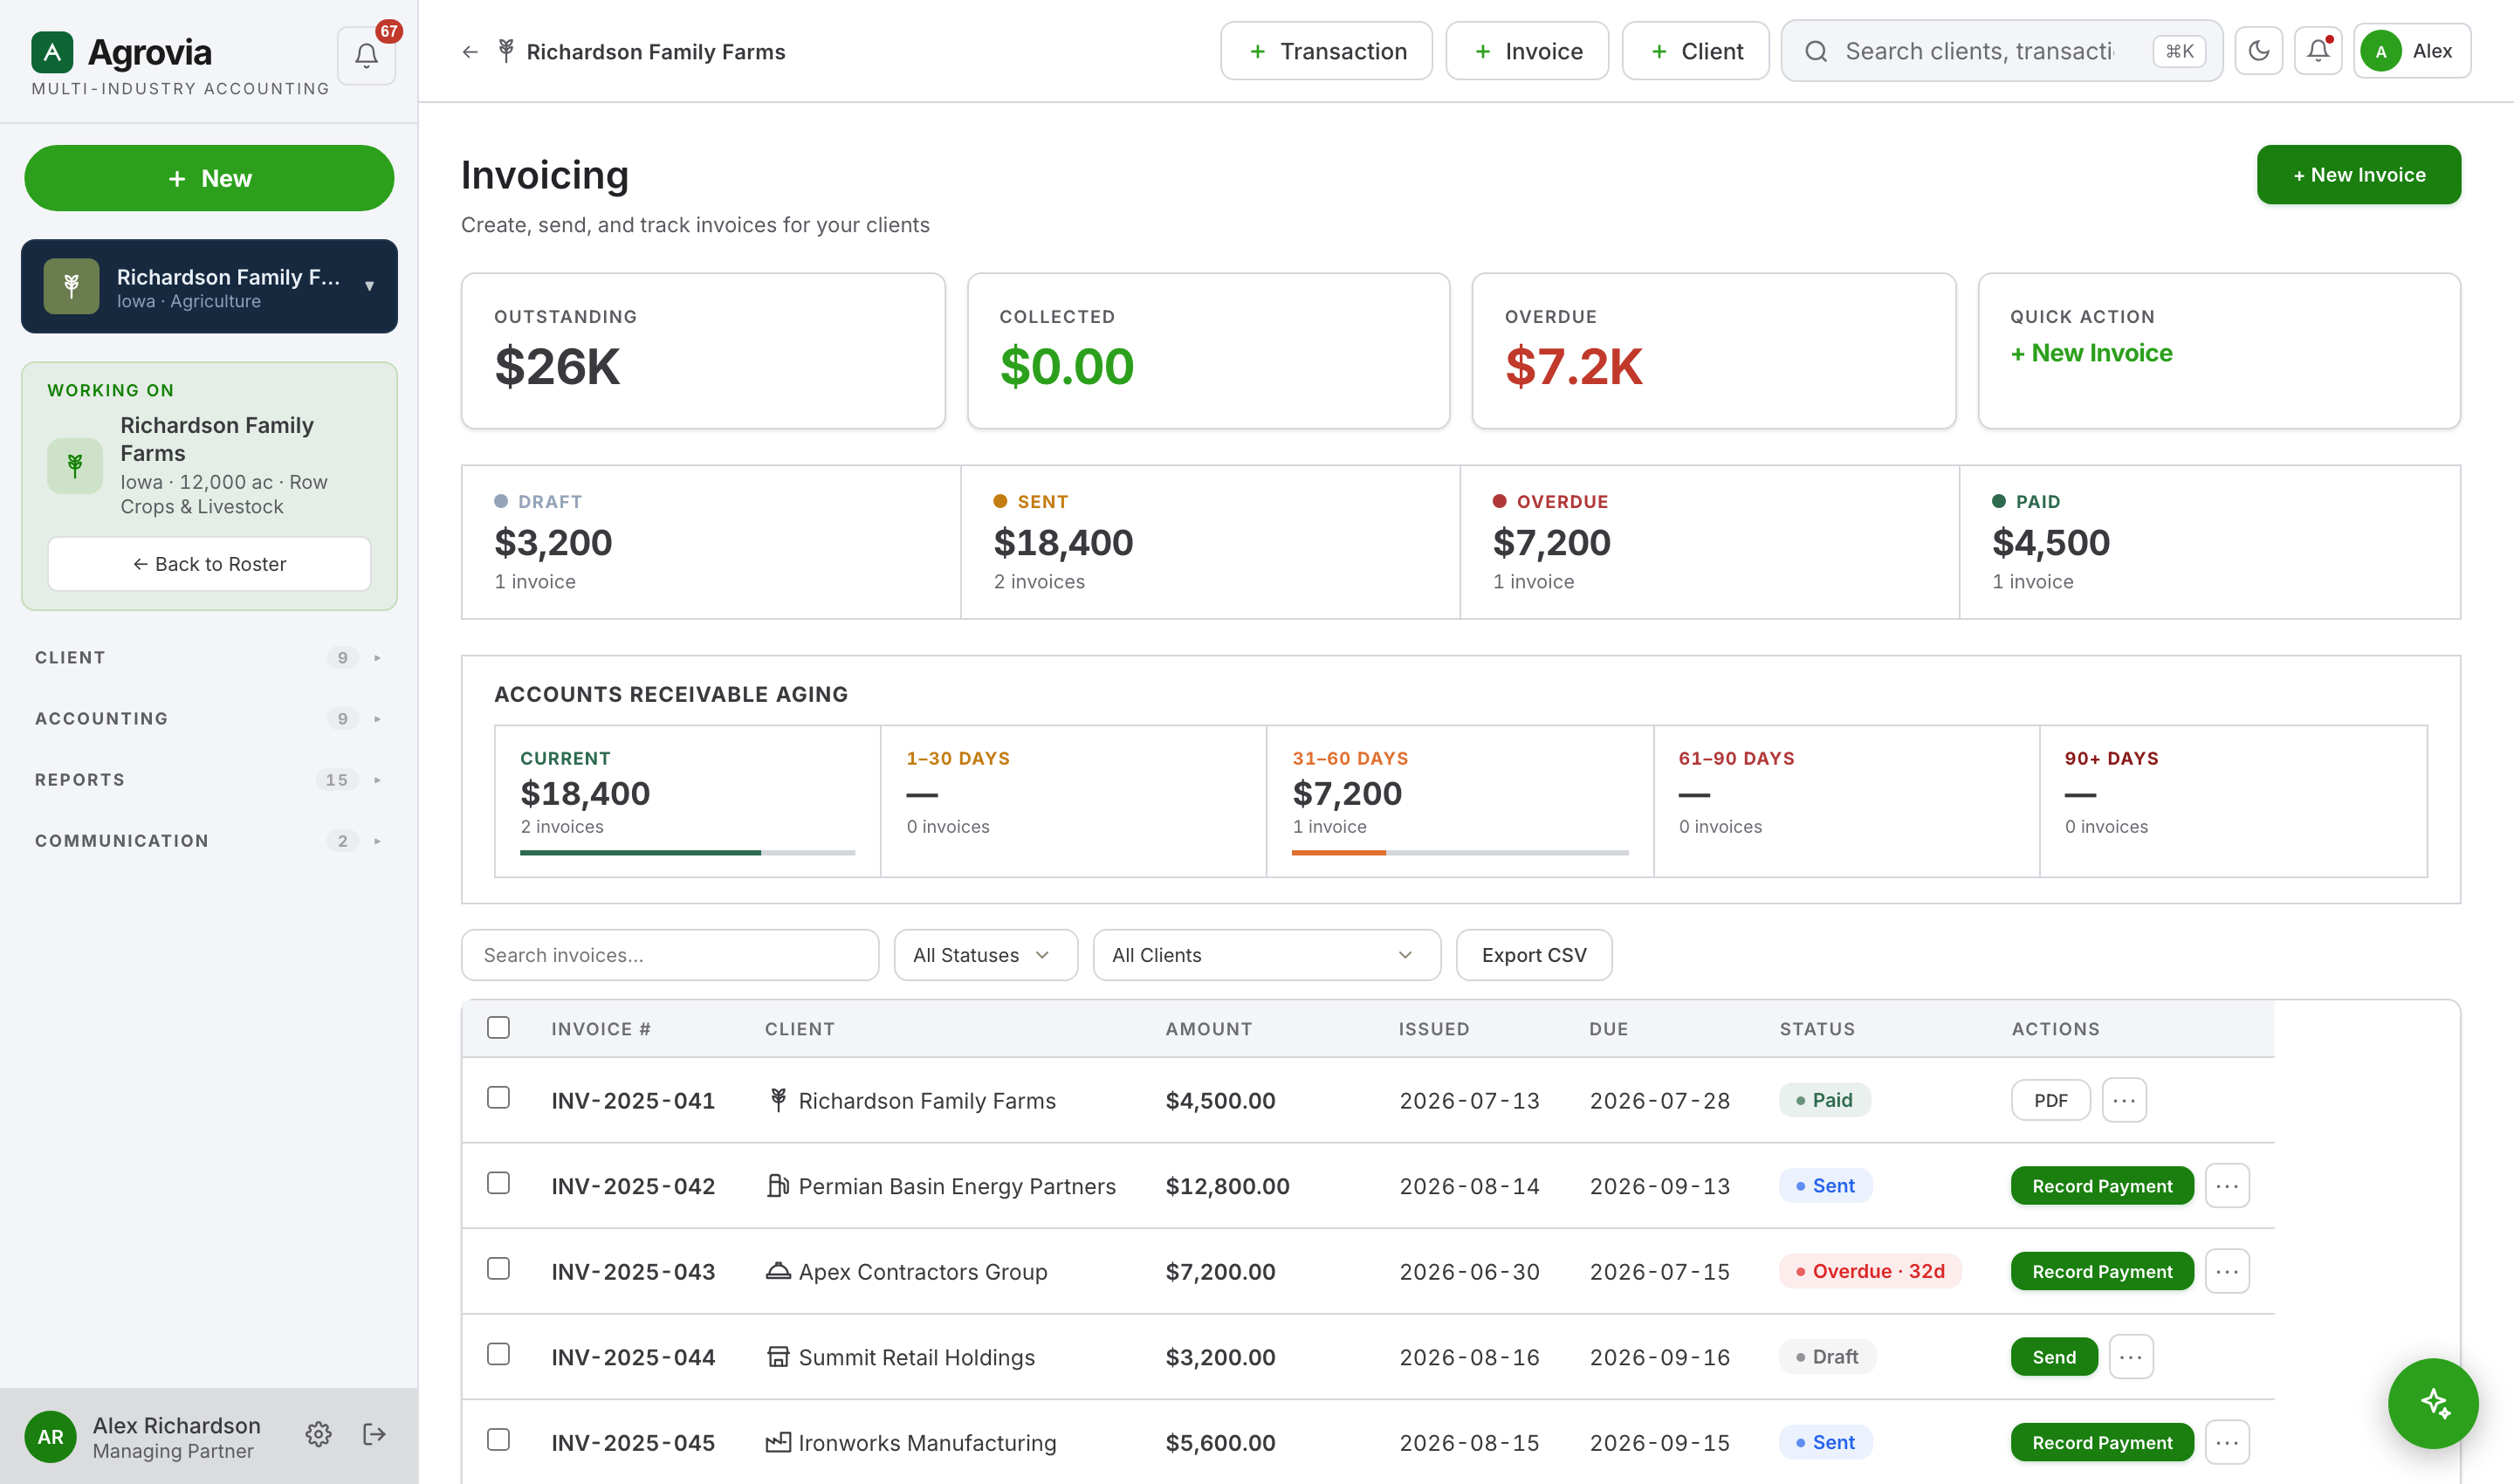
Task: Click the Search invoices field
Action: [670, 955]
